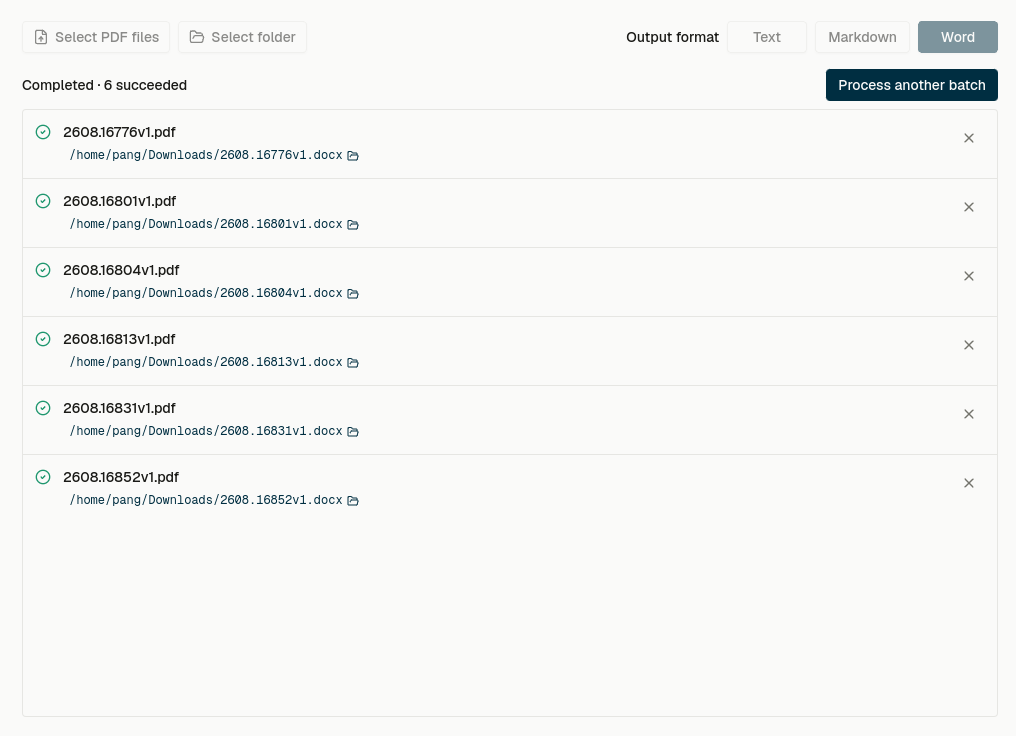
Task: Select file name 2608.16804v1.pdf
Action: [121, 270]
